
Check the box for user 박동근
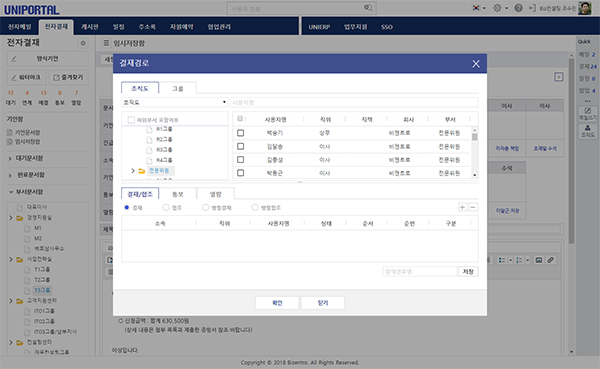pos(240,173)
